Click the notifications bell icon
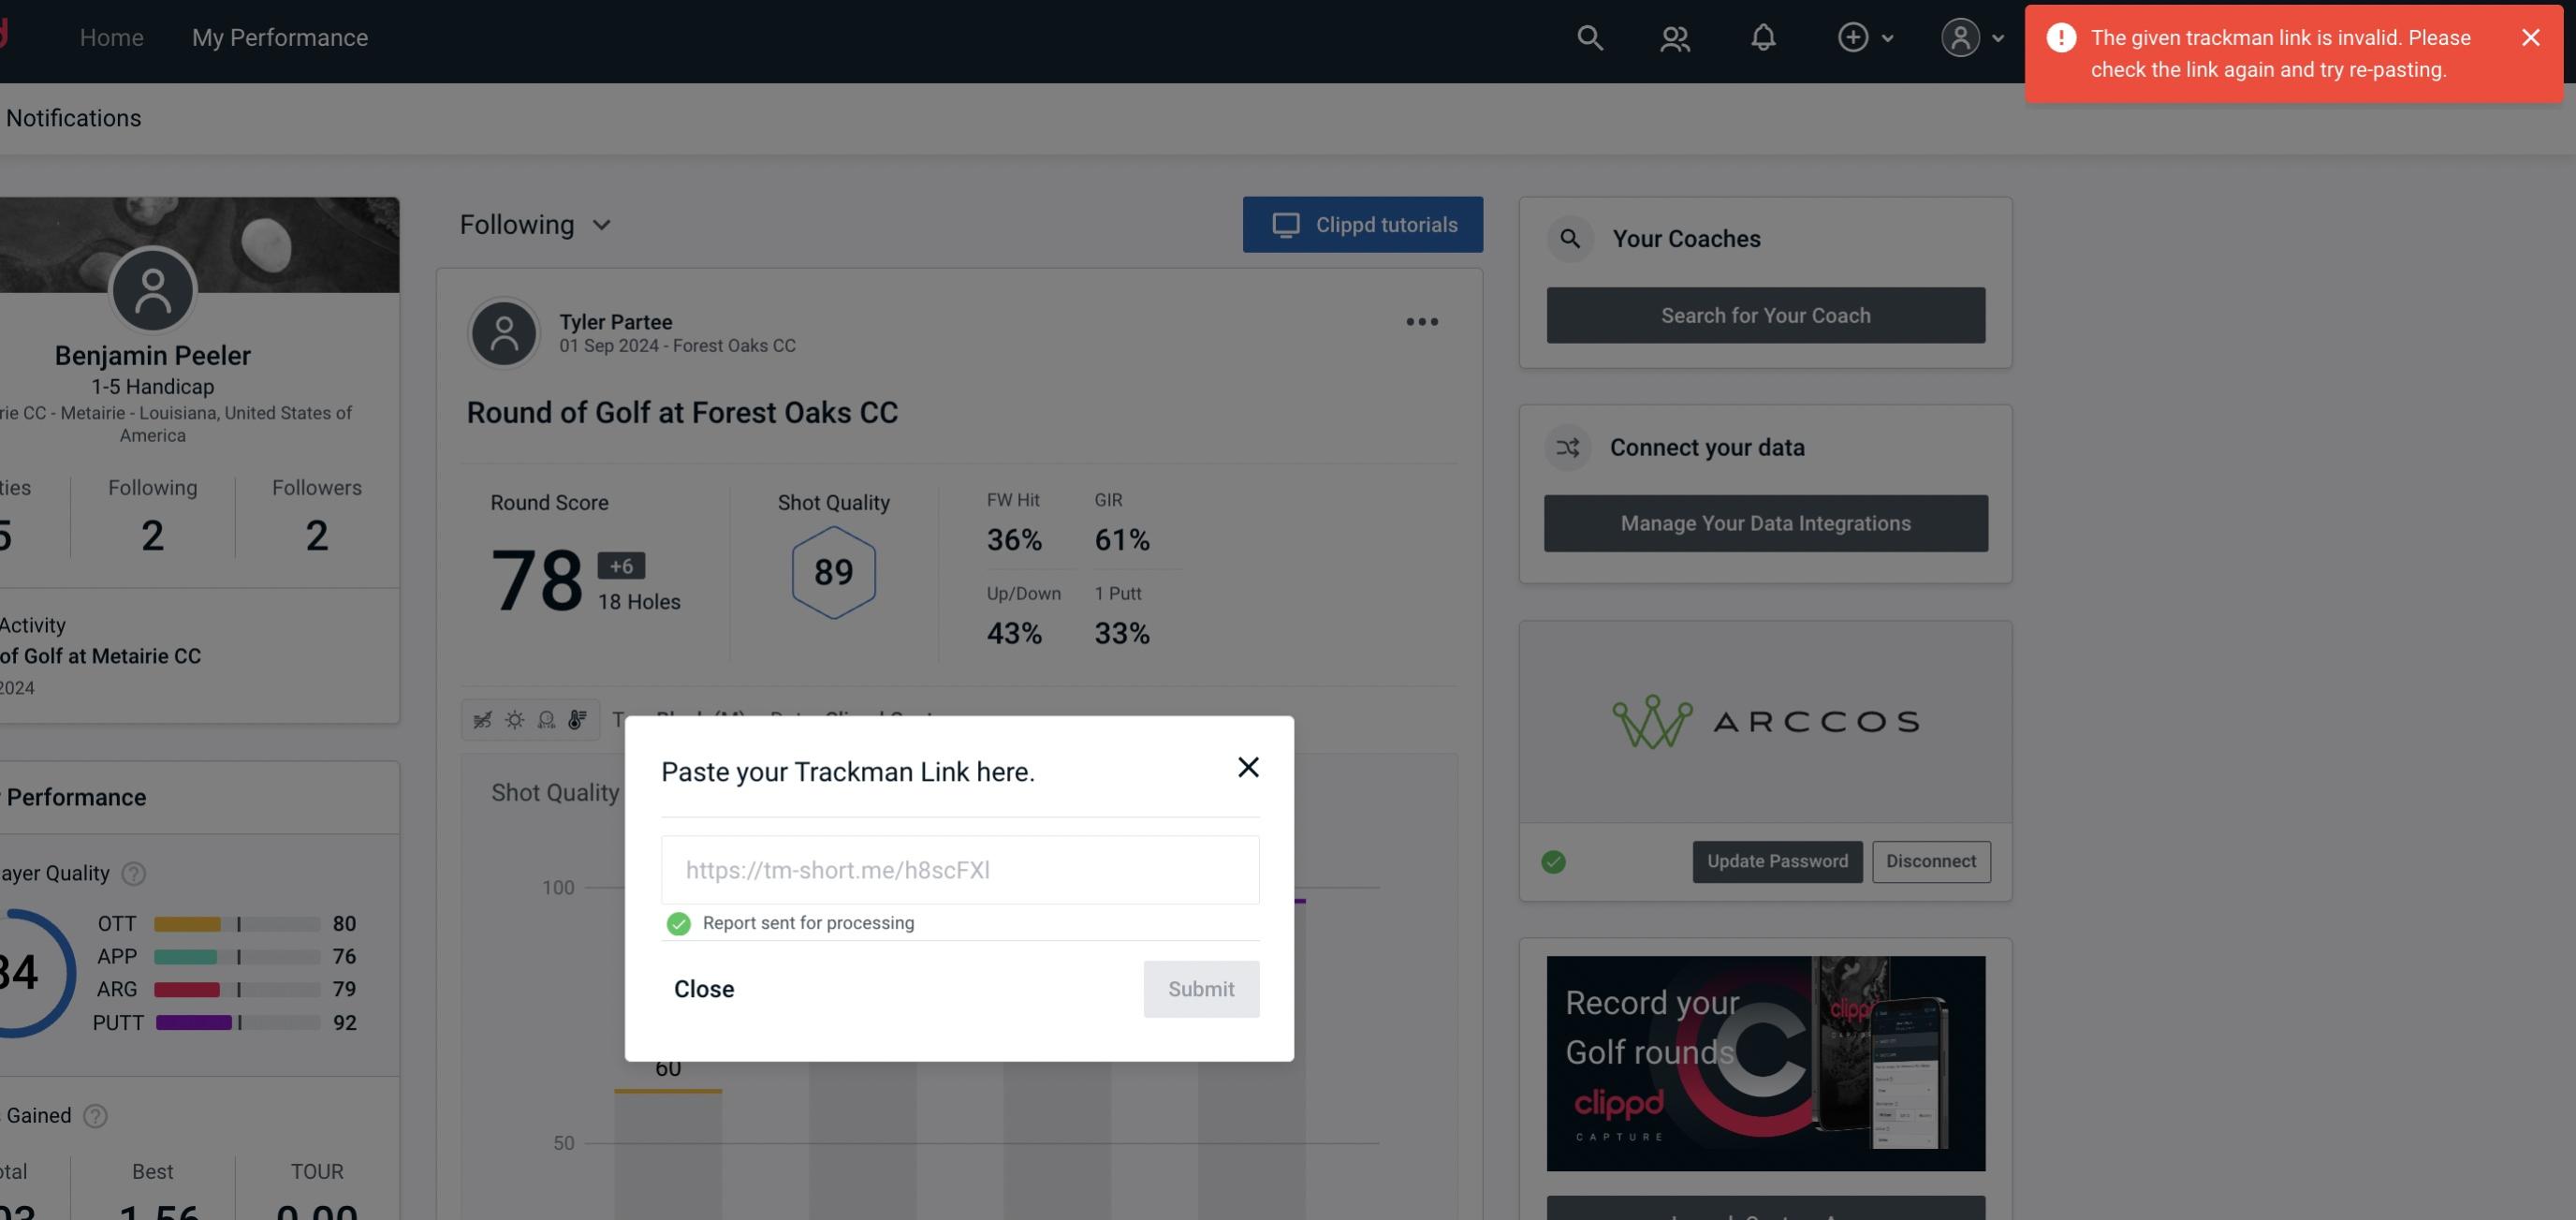Screen dimensions: 2576x1220 coord(1763,37)
